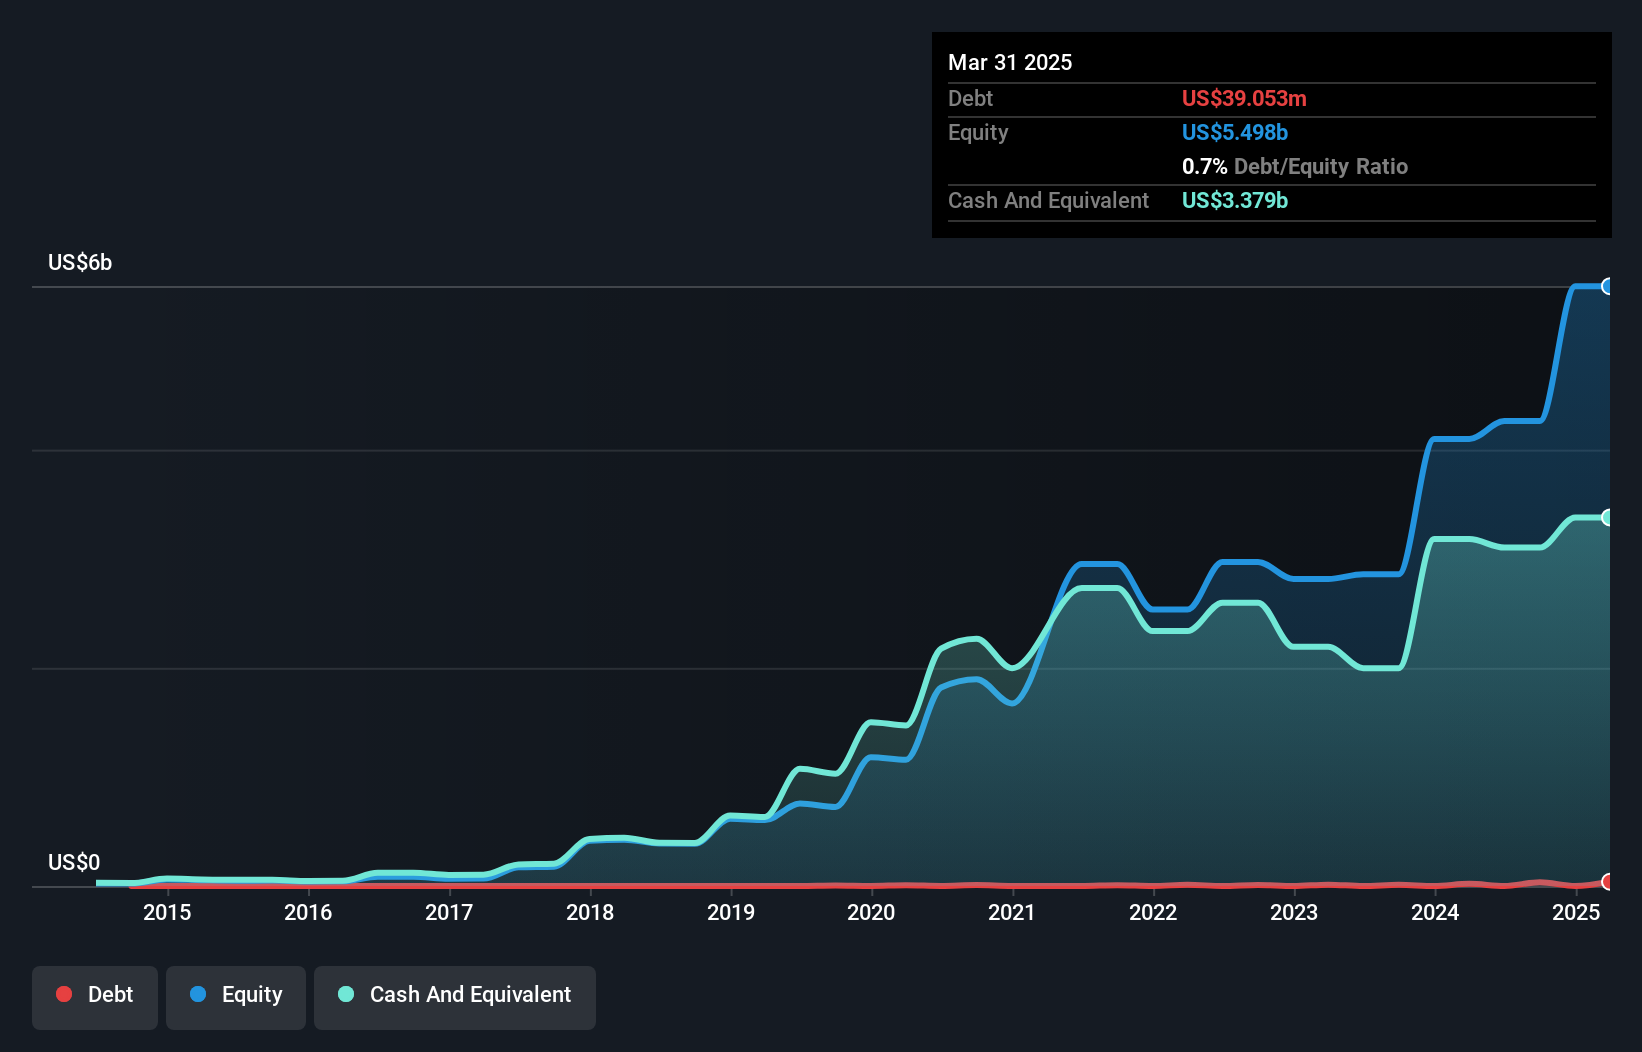Click the blue Equity legend dot
Image resolution: width=1642 pixels, height=1052 pixels.
pos(198,994)
